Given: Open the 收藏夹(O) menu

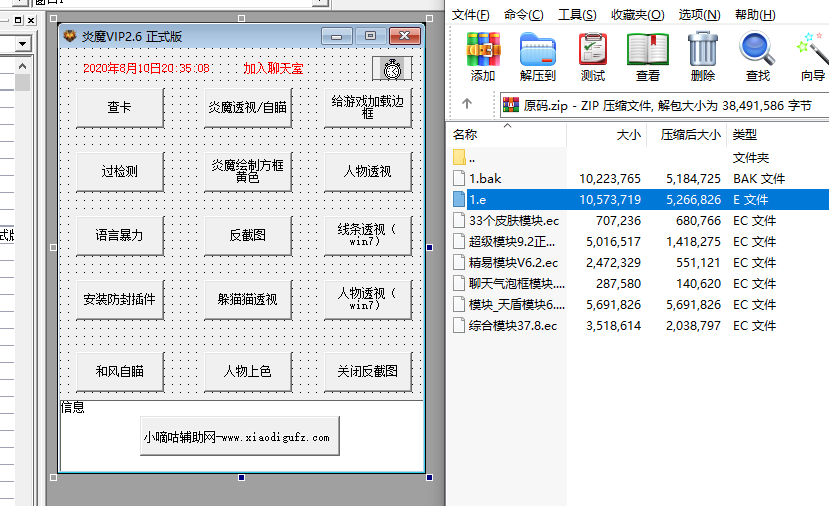Looking at the screenshot, I should (x=638, y=15).
